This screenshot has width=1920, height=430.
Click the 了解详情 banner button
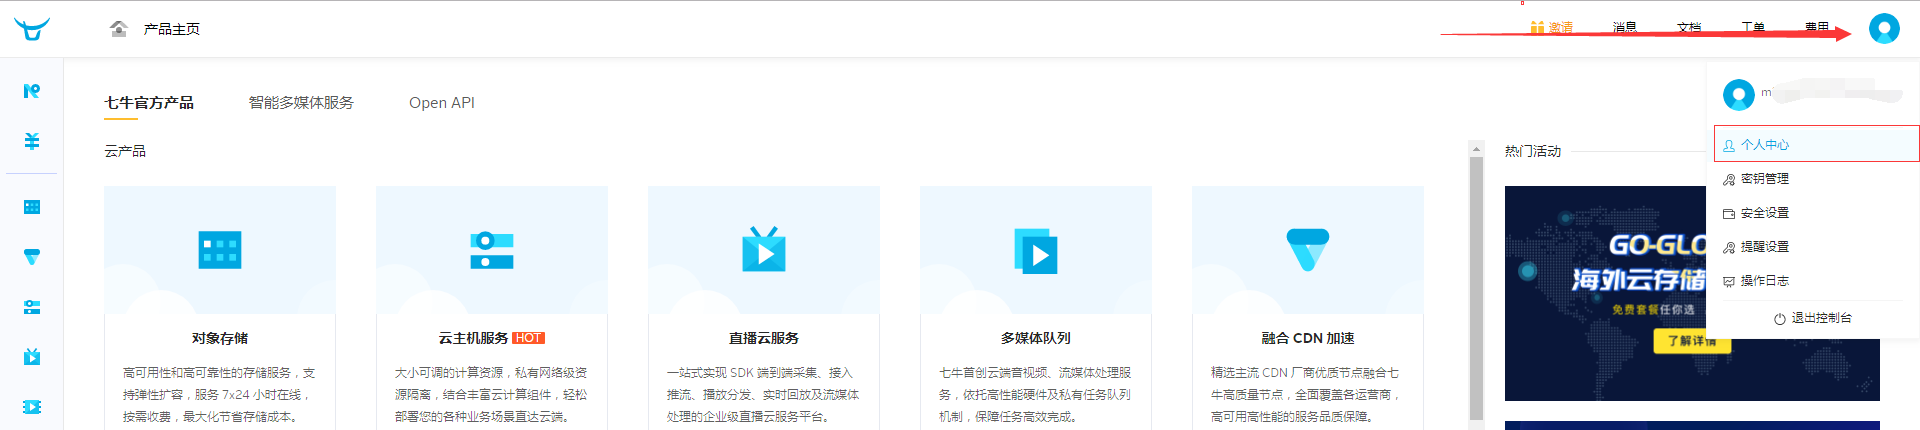point(1692,341)
